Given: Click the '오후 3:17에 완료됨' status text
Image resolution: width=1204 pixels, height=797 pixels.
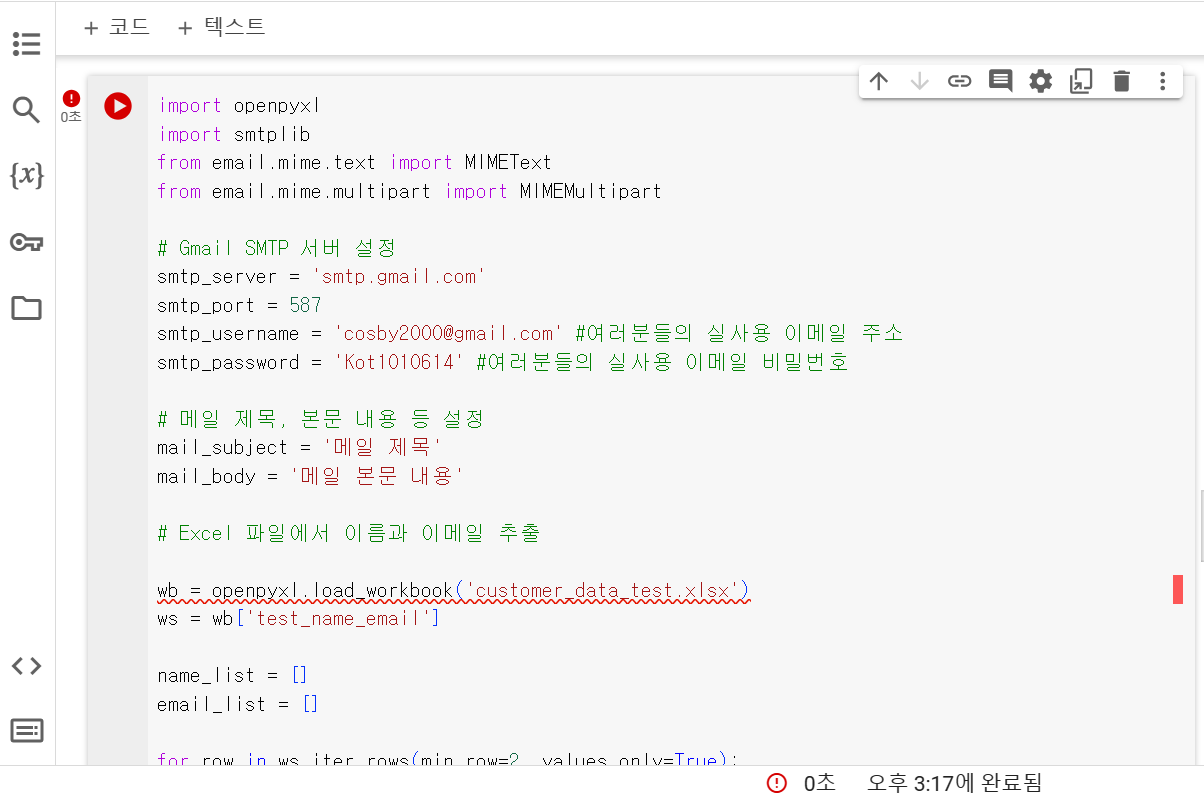Looking at the screenshot, I should [x=954, y=783].
